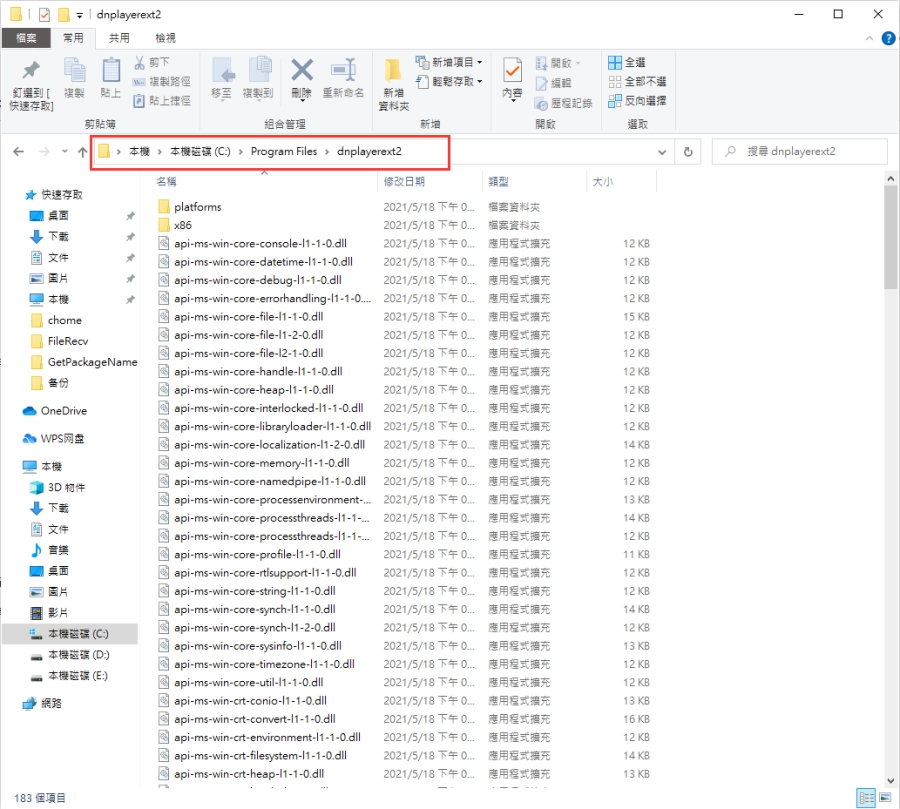Click the Paste clipboard icon
Image resolution: width=900 pixels, height=809 pixels.
click(x=111, y=71)
